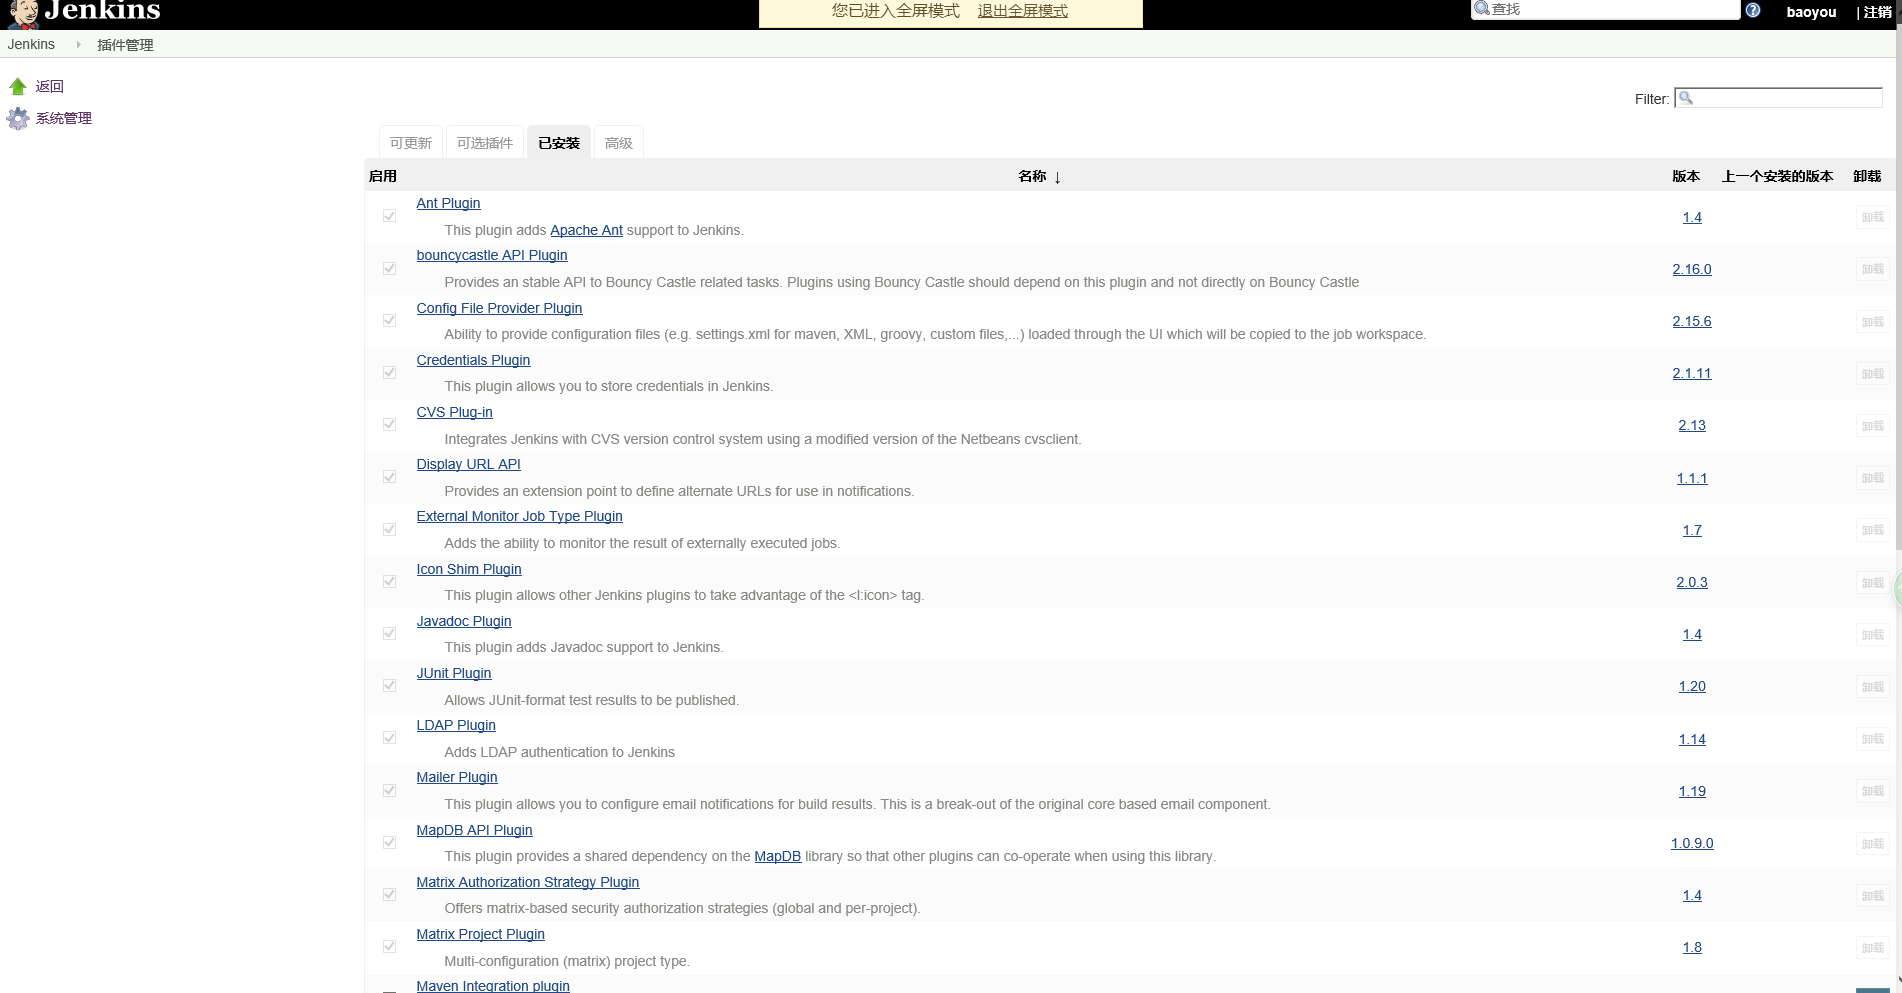
Task: Open the MapDB library link
Action: pyautogui.click(x=777, y=856)
